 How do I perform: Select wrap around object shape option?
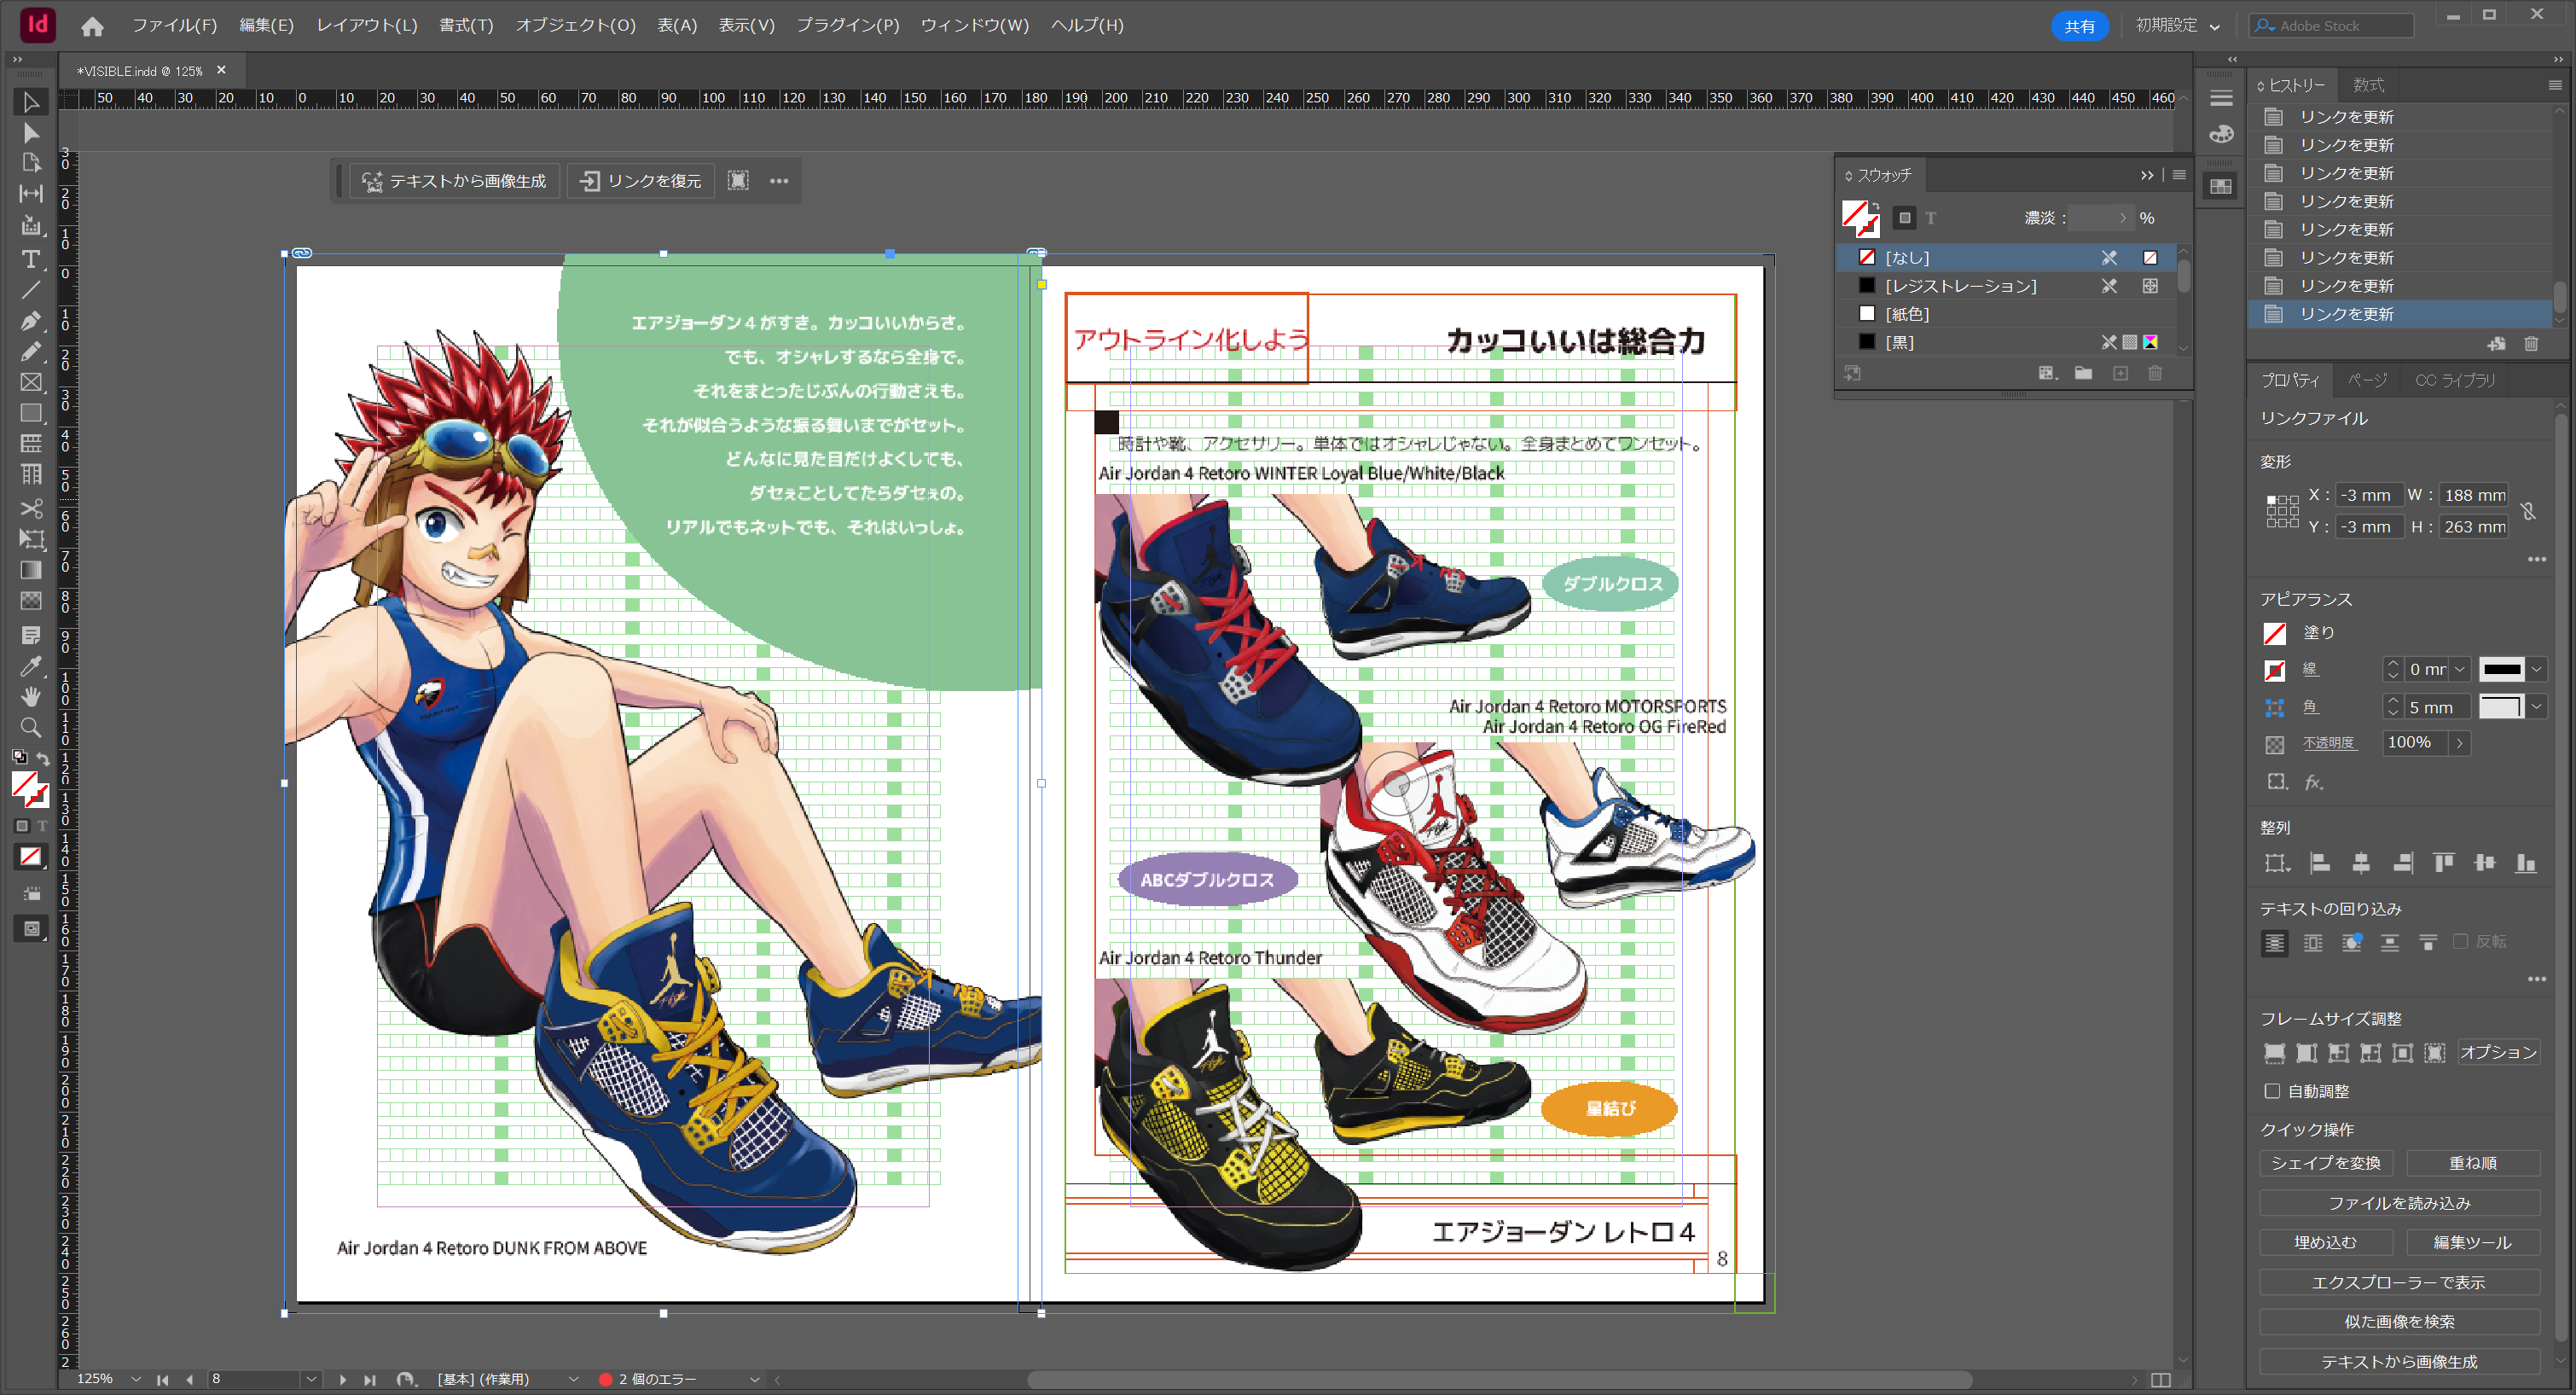(x=2352, y=943)
